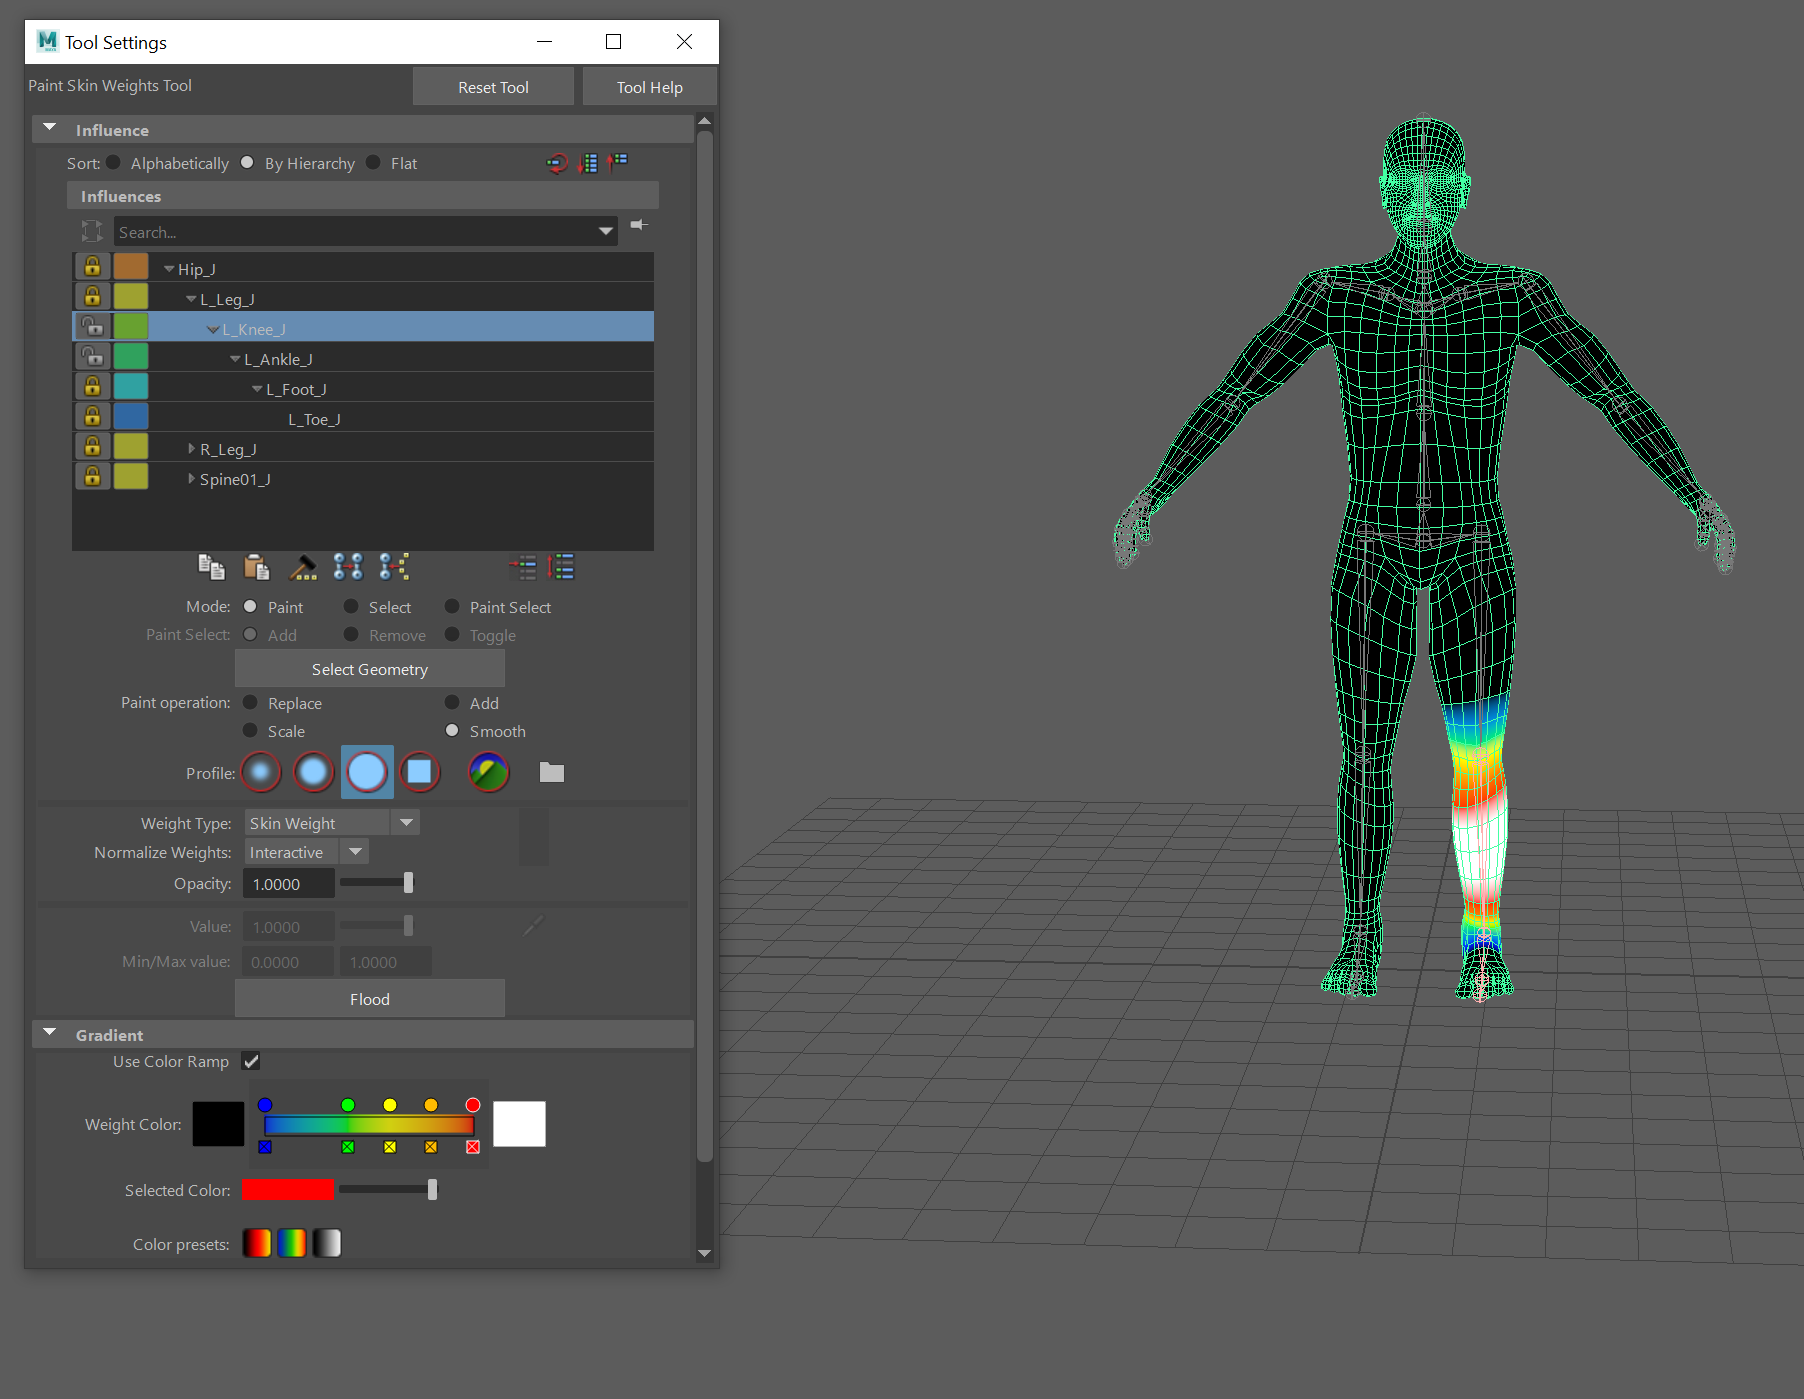Expand the R_Leg_J influence
1804x1399 pixels.
(x=191, y=448)
